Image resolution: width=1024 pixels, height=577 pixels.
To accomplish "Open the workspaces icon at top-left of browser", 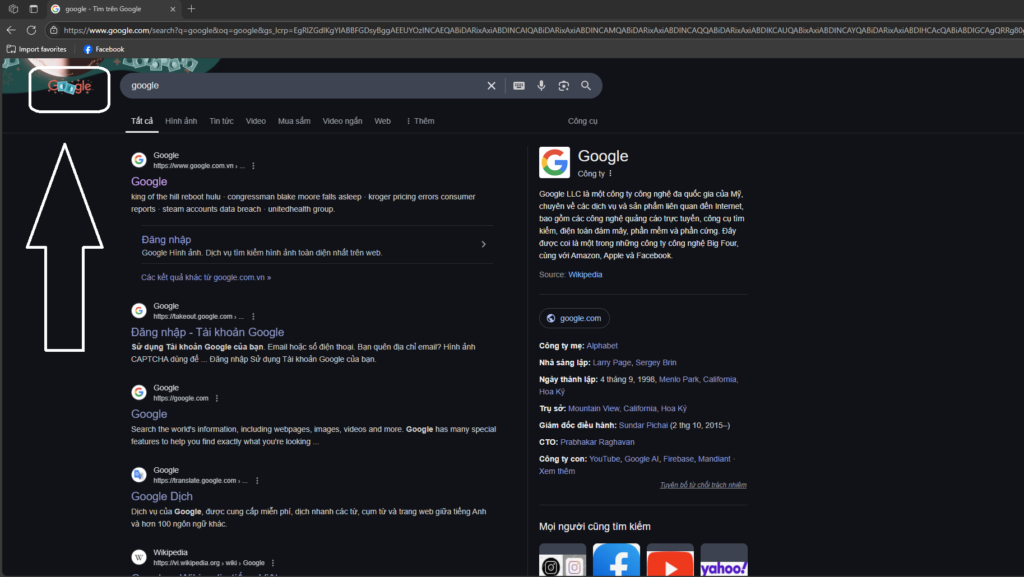I will 13,8.
